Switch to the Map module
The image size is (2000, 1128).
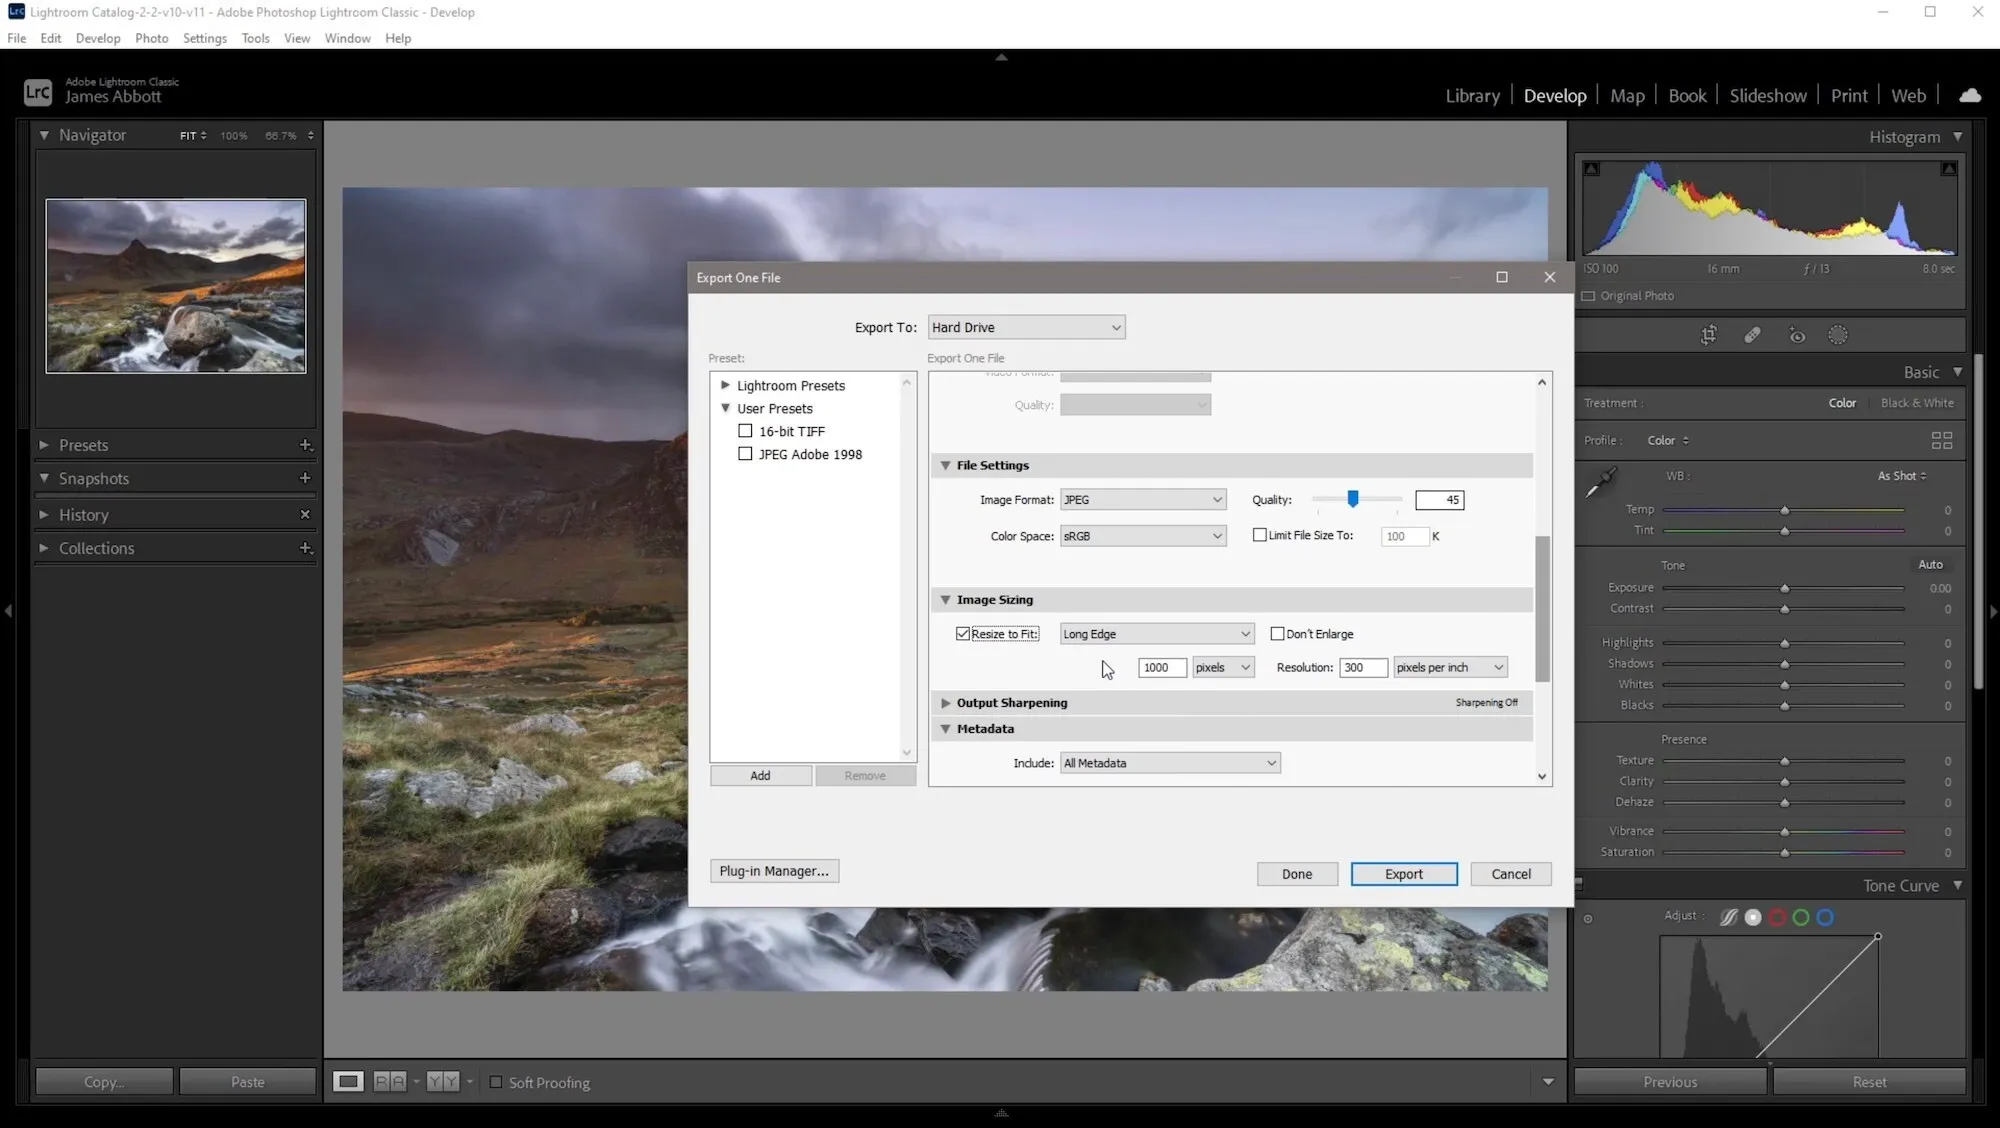(x=1627, y=96)
